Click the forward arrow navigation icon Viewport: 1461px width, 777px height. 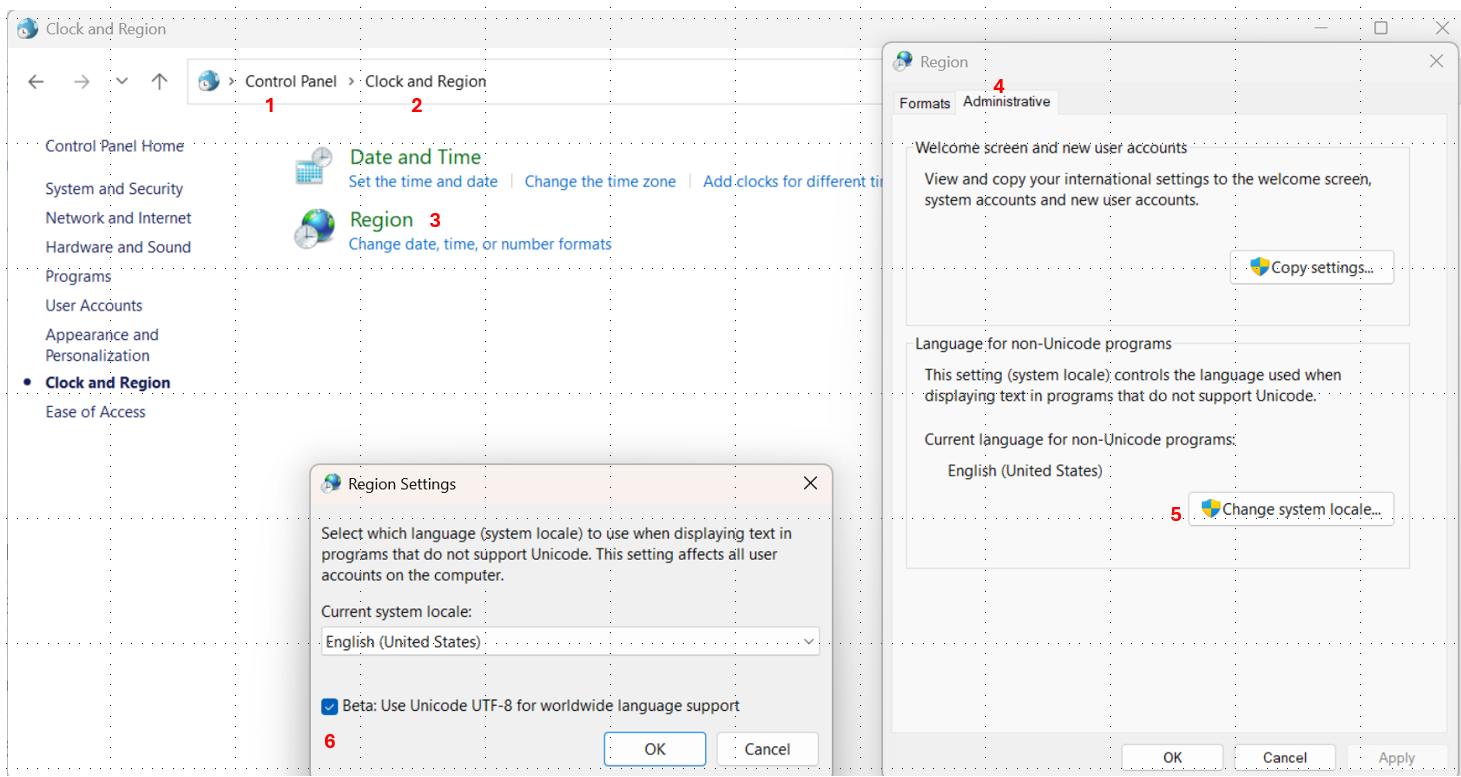pos(82,82)
